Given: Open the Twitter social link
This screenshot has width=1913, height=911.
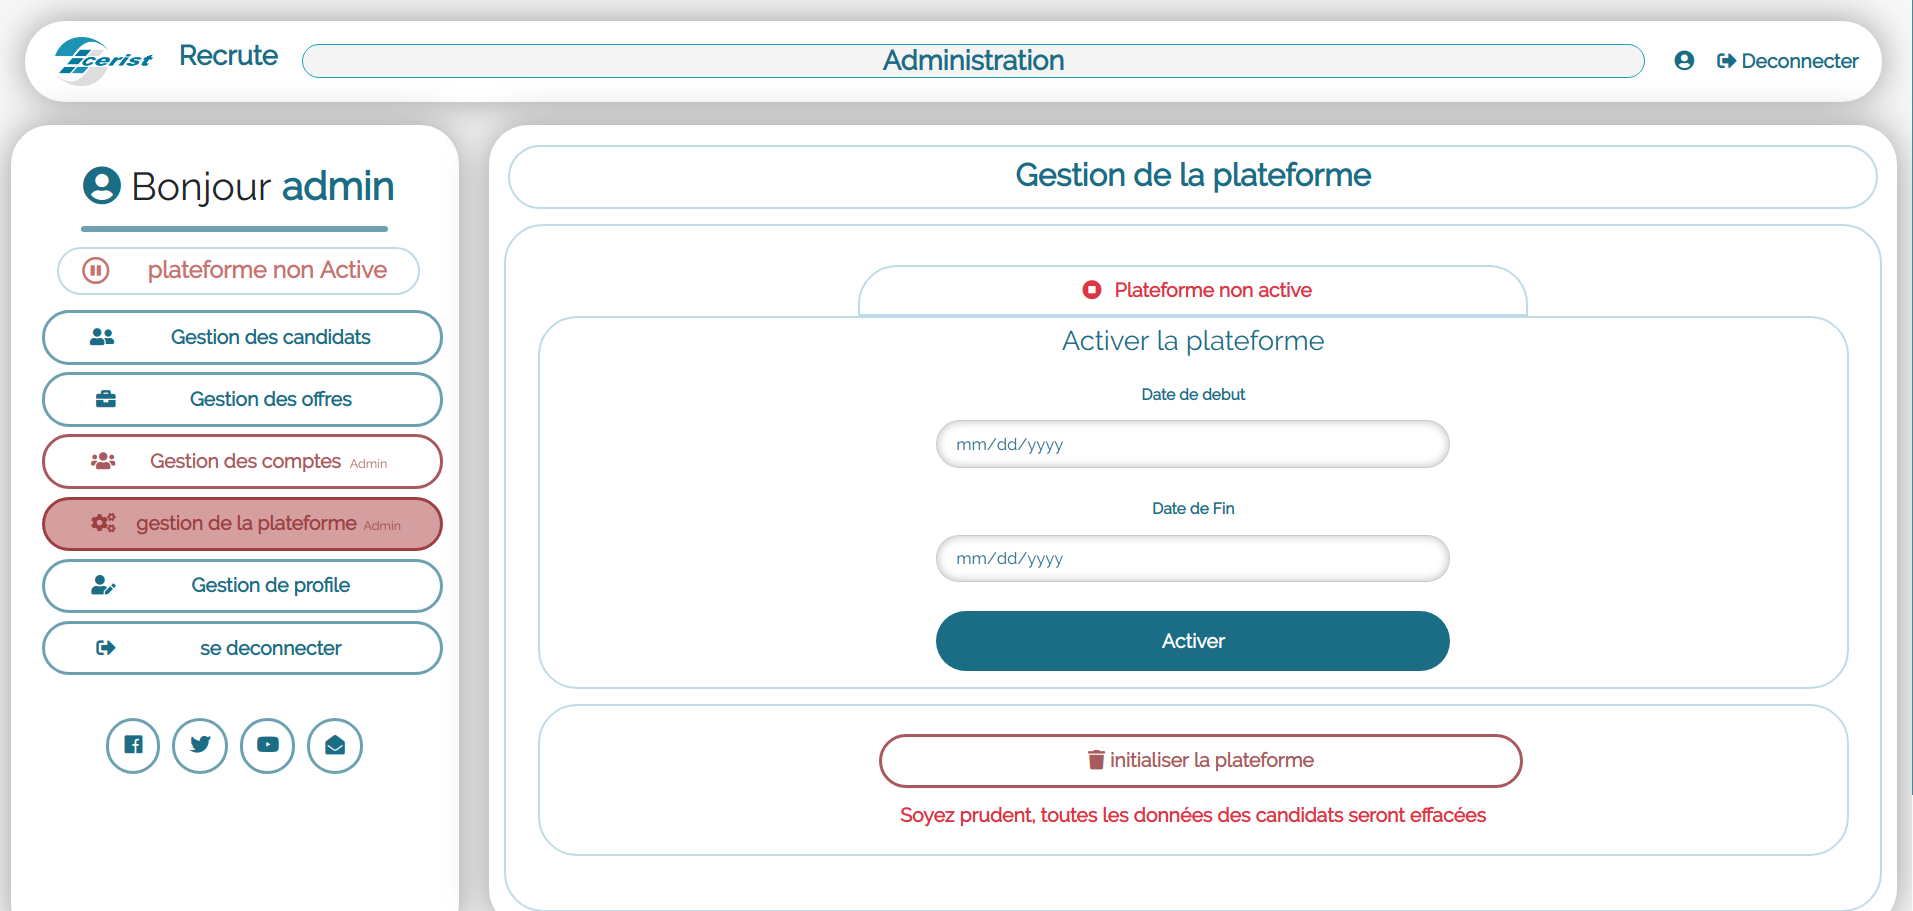Looking at the screenshot, I should [x=200, y=746].
